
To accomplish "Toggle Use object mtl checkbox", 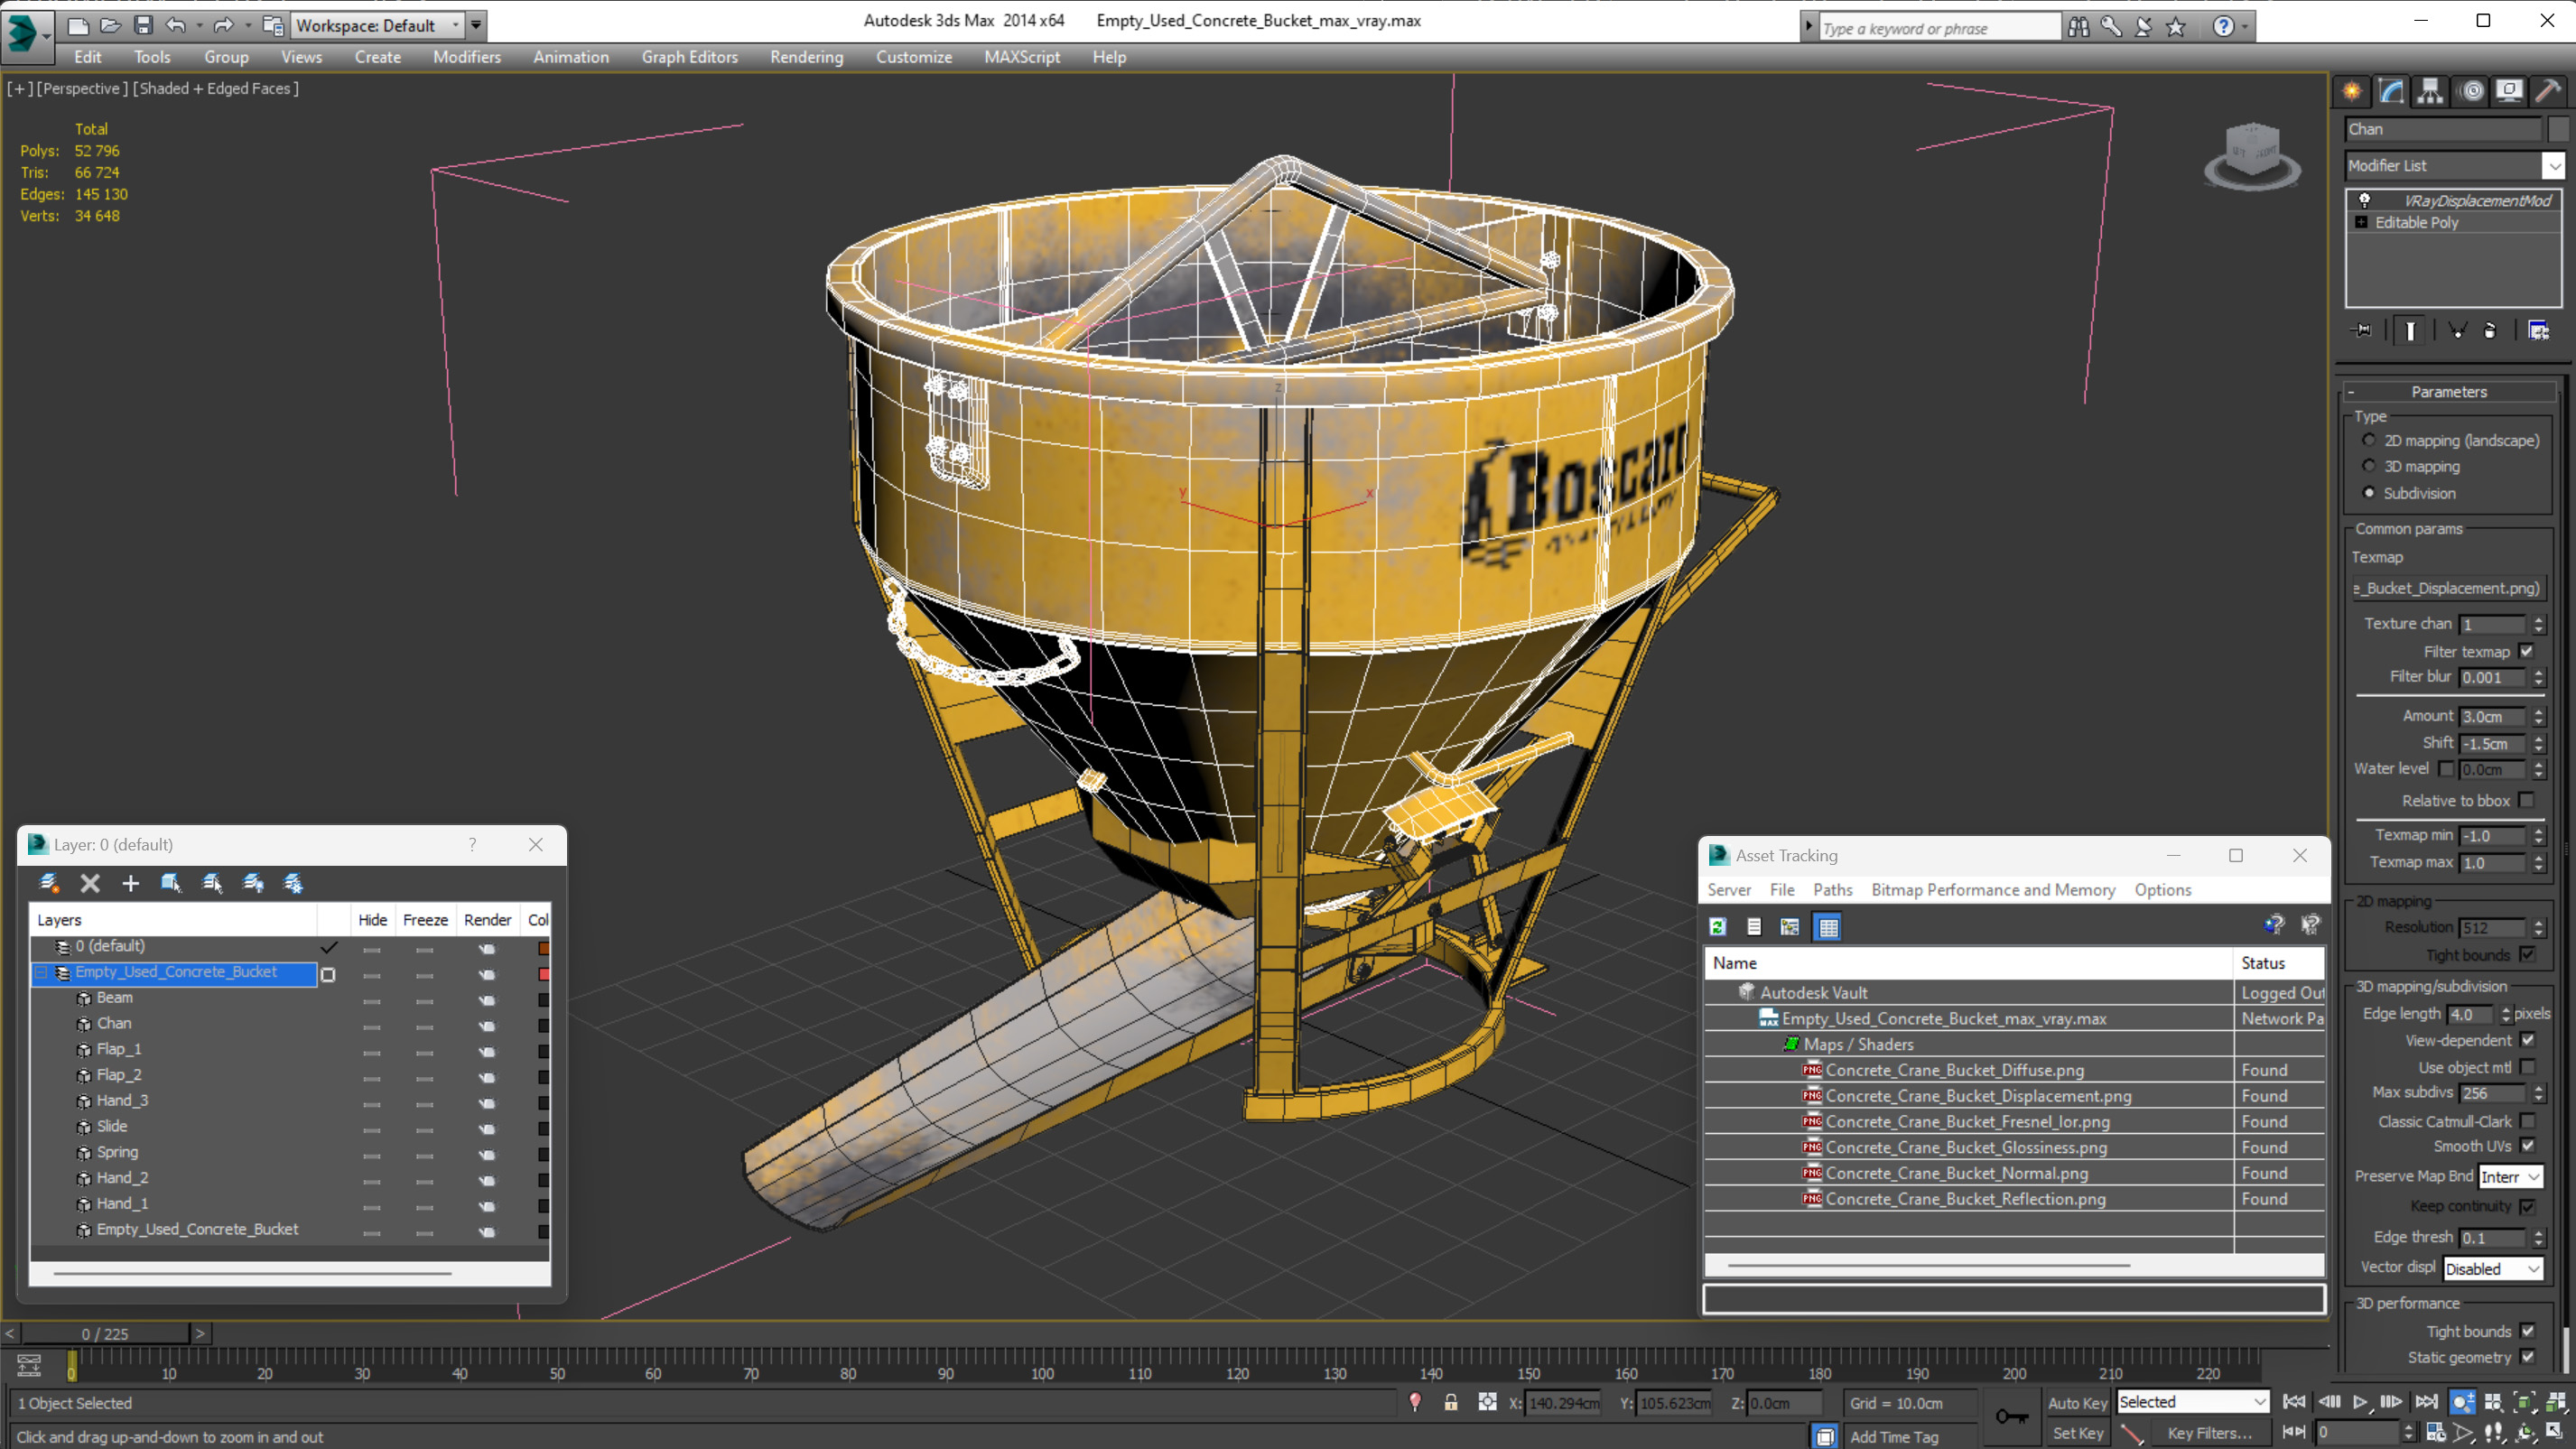I will tap(2527, 1067).
